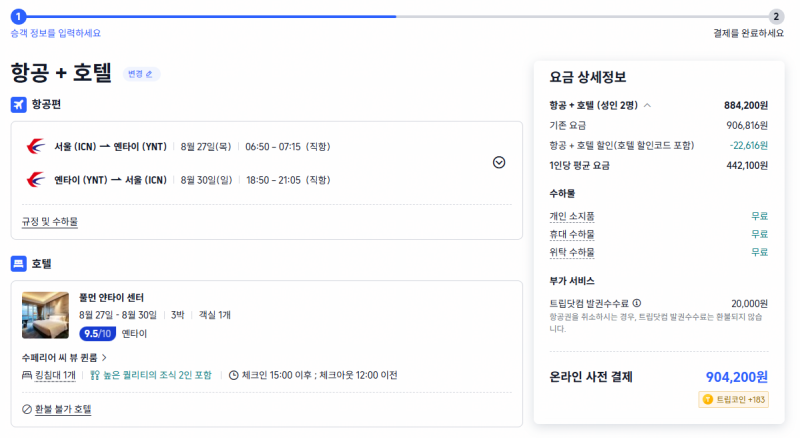
Task: Click 개인 소지품 baggage item
Action: click(571, 216)
